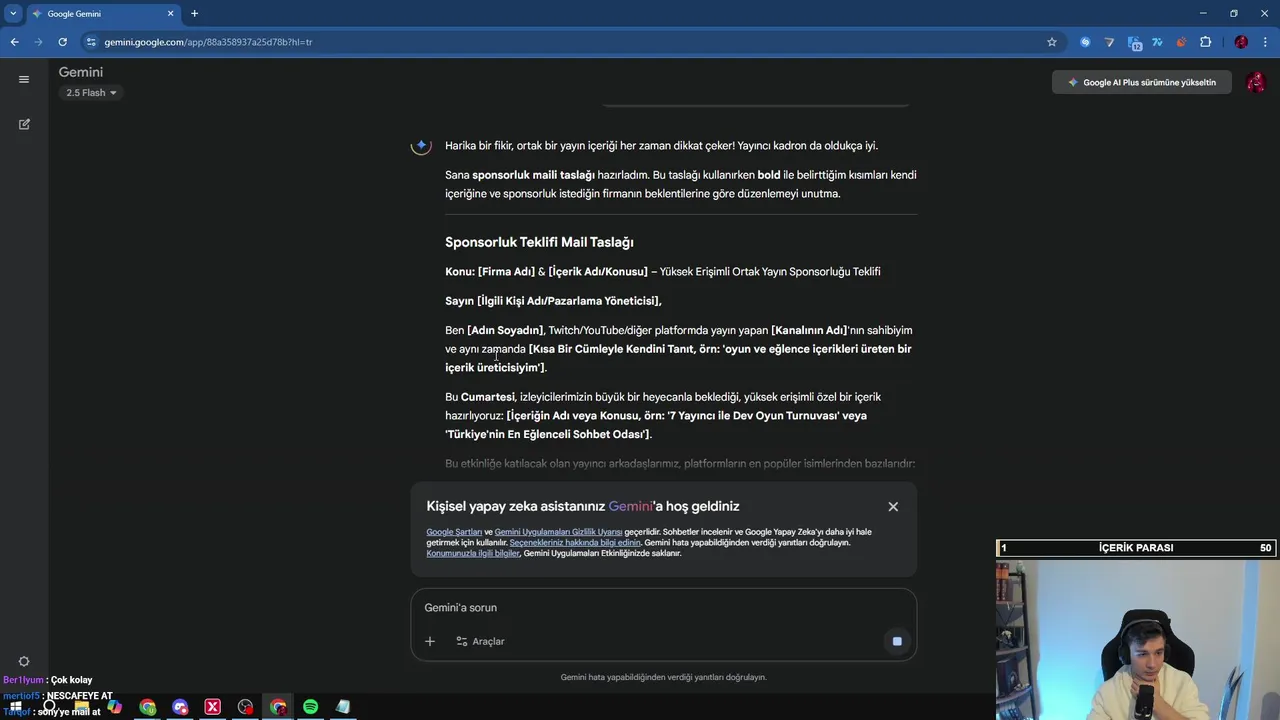The height and width of the screenshot is (720, 1280).
Task: Open the orange extension icon
Action: (1181, 42)
